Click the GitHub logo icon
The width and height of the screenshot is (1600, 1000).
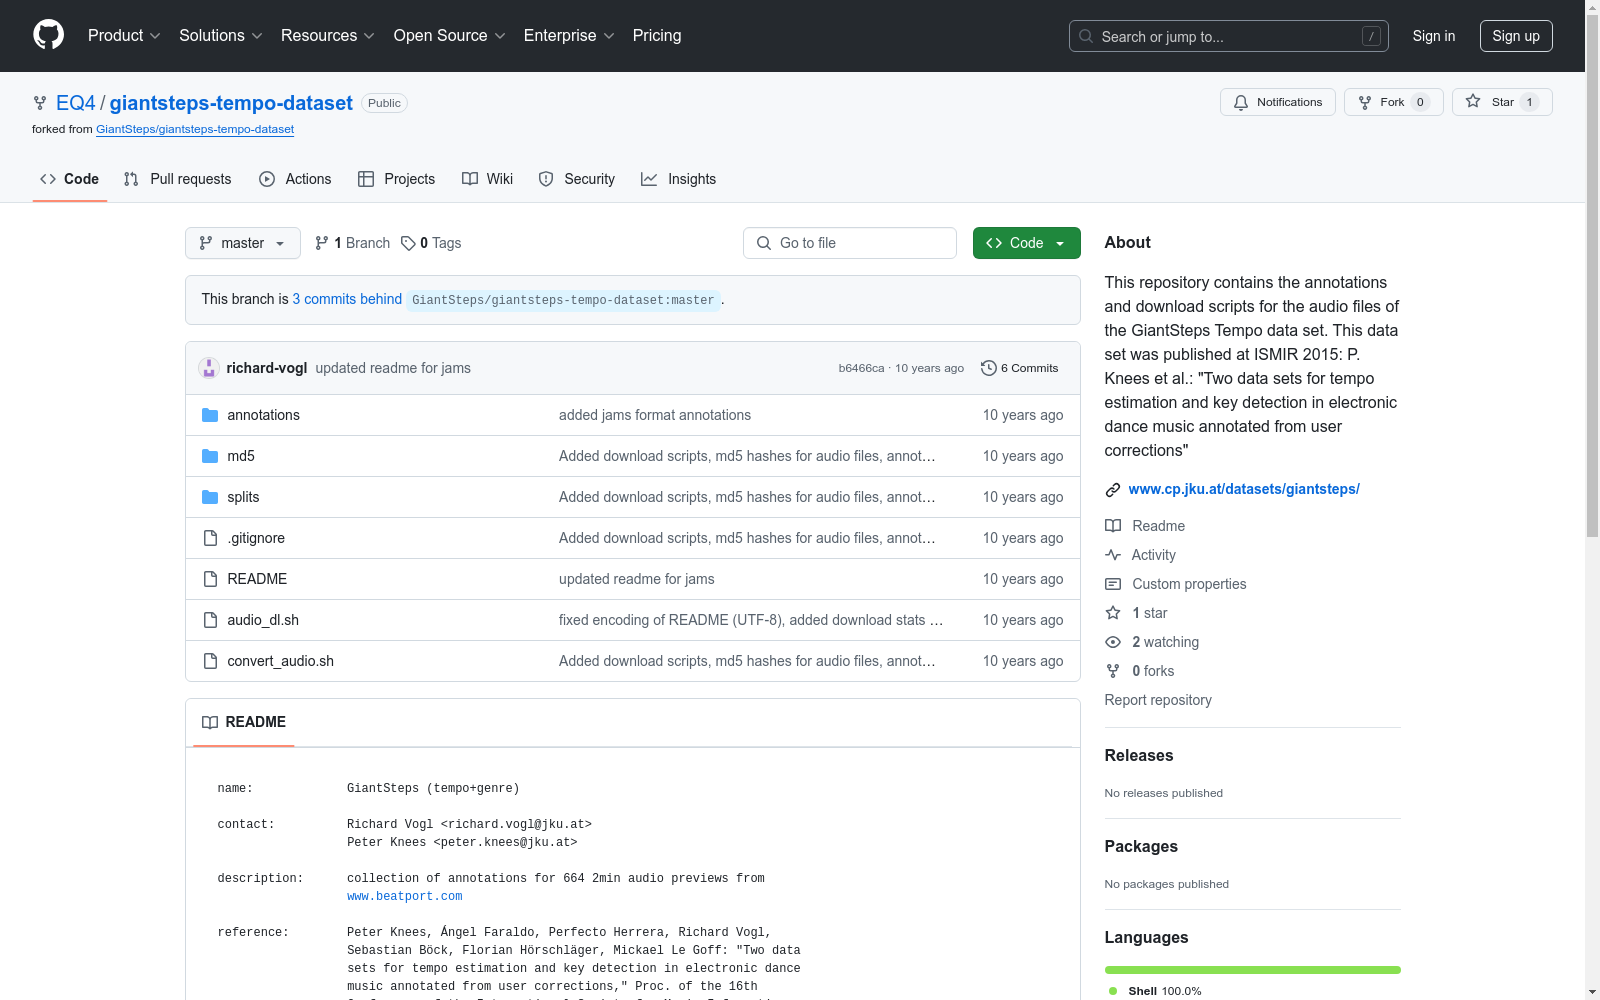pos(48,35)
